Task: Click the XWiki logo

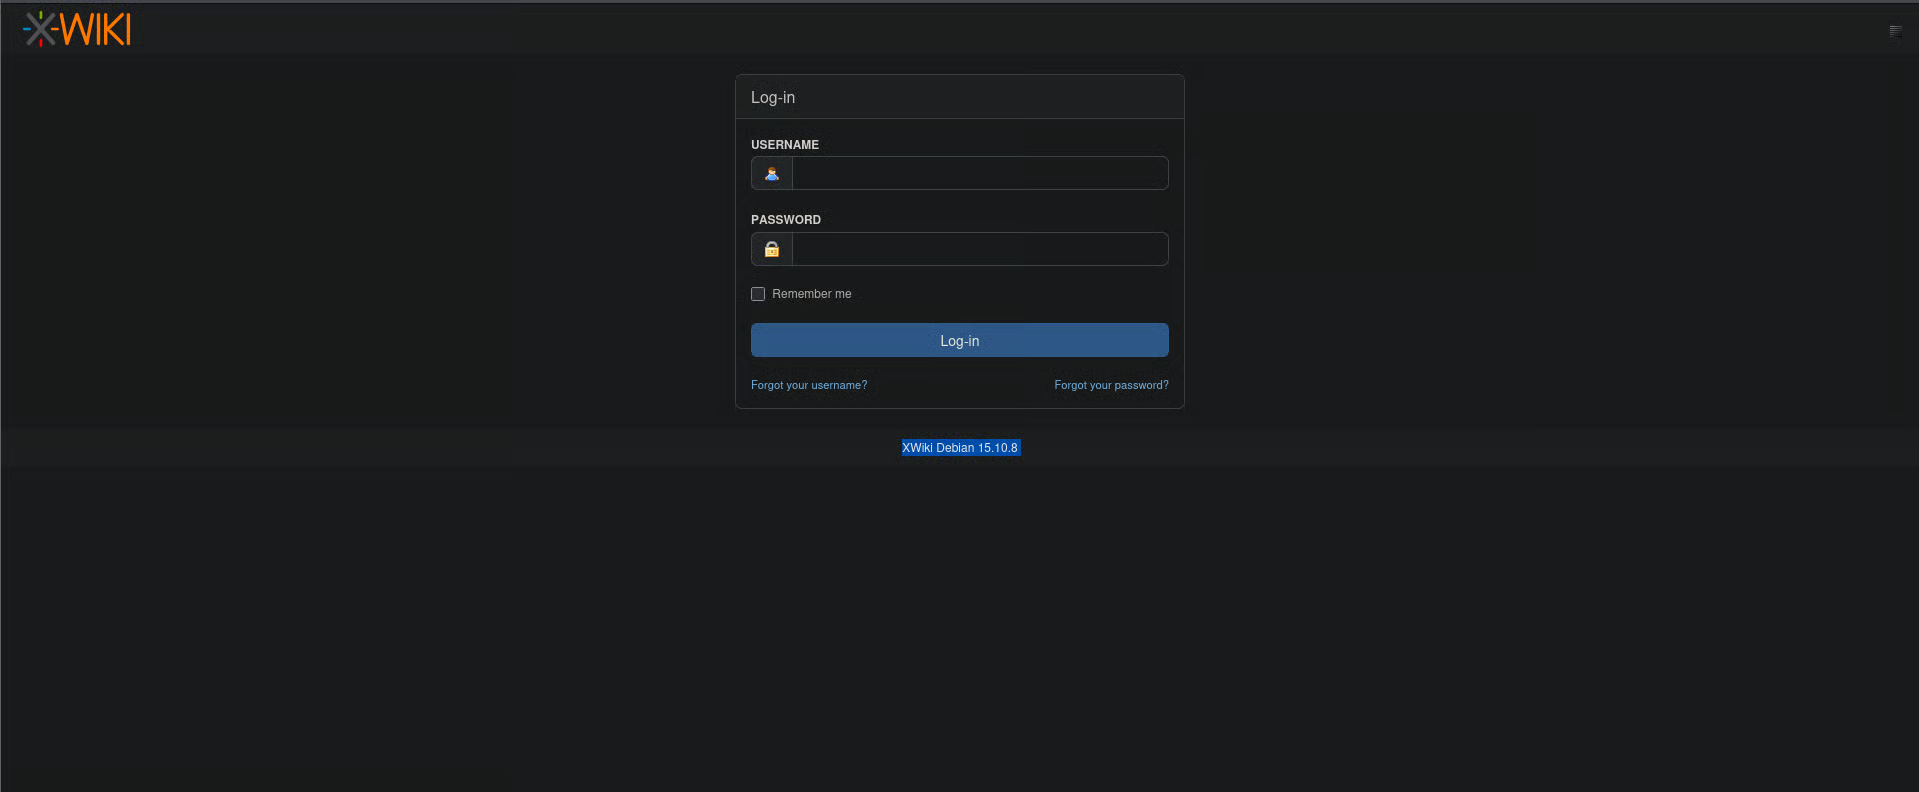Action: click(x=77, y=29)
